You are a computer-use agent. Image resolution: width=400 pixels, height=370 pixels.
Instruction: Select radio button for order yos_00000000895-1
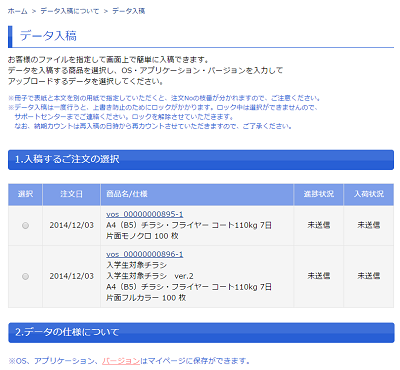click(x=25, y=226)
